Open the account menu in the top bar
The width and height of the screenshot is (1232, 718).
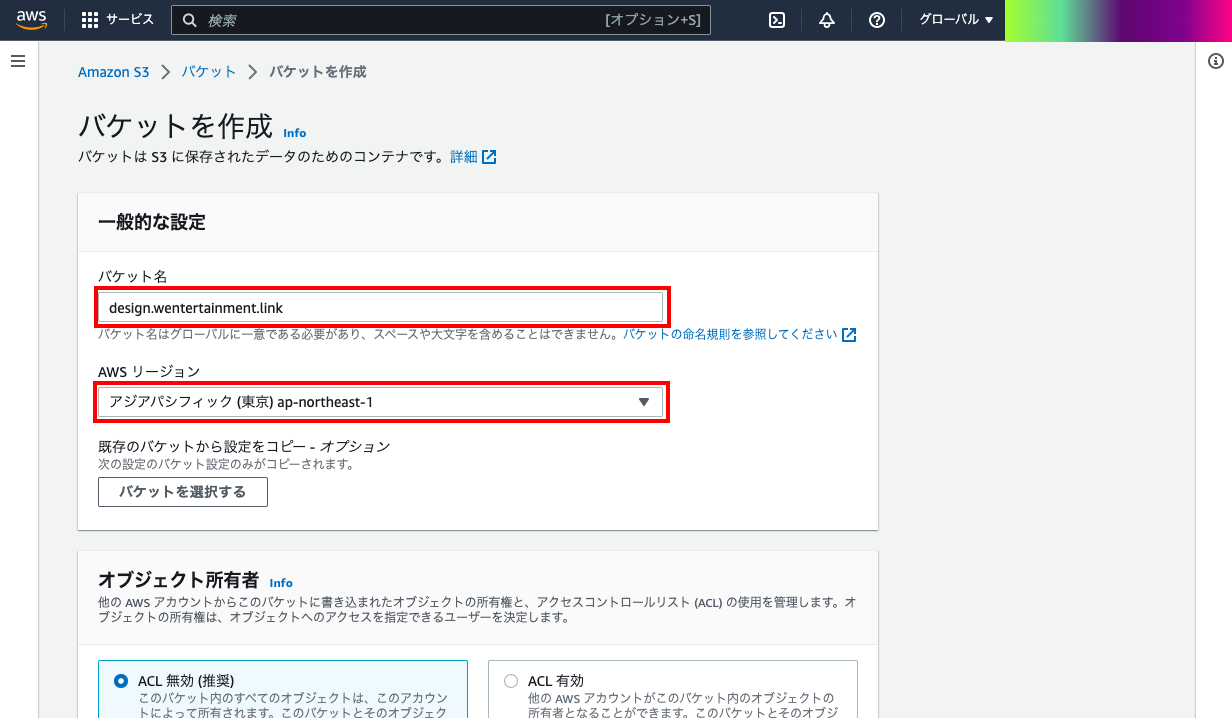(1116, 20)
